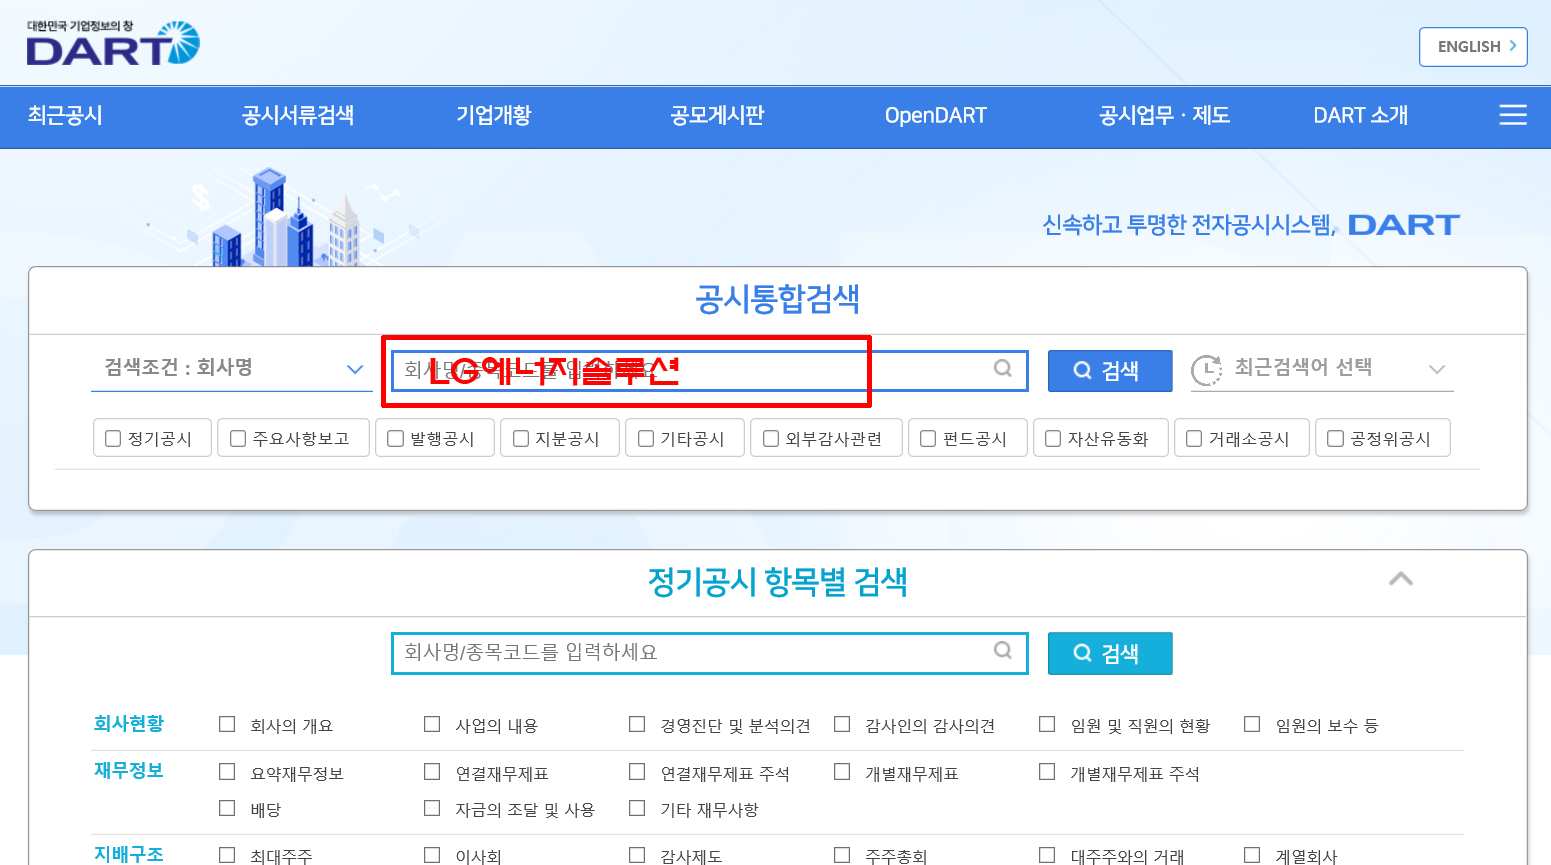Open the DART 소개 menu
Viewport: 1551px width, 865px height.
tap(1360, 115)
